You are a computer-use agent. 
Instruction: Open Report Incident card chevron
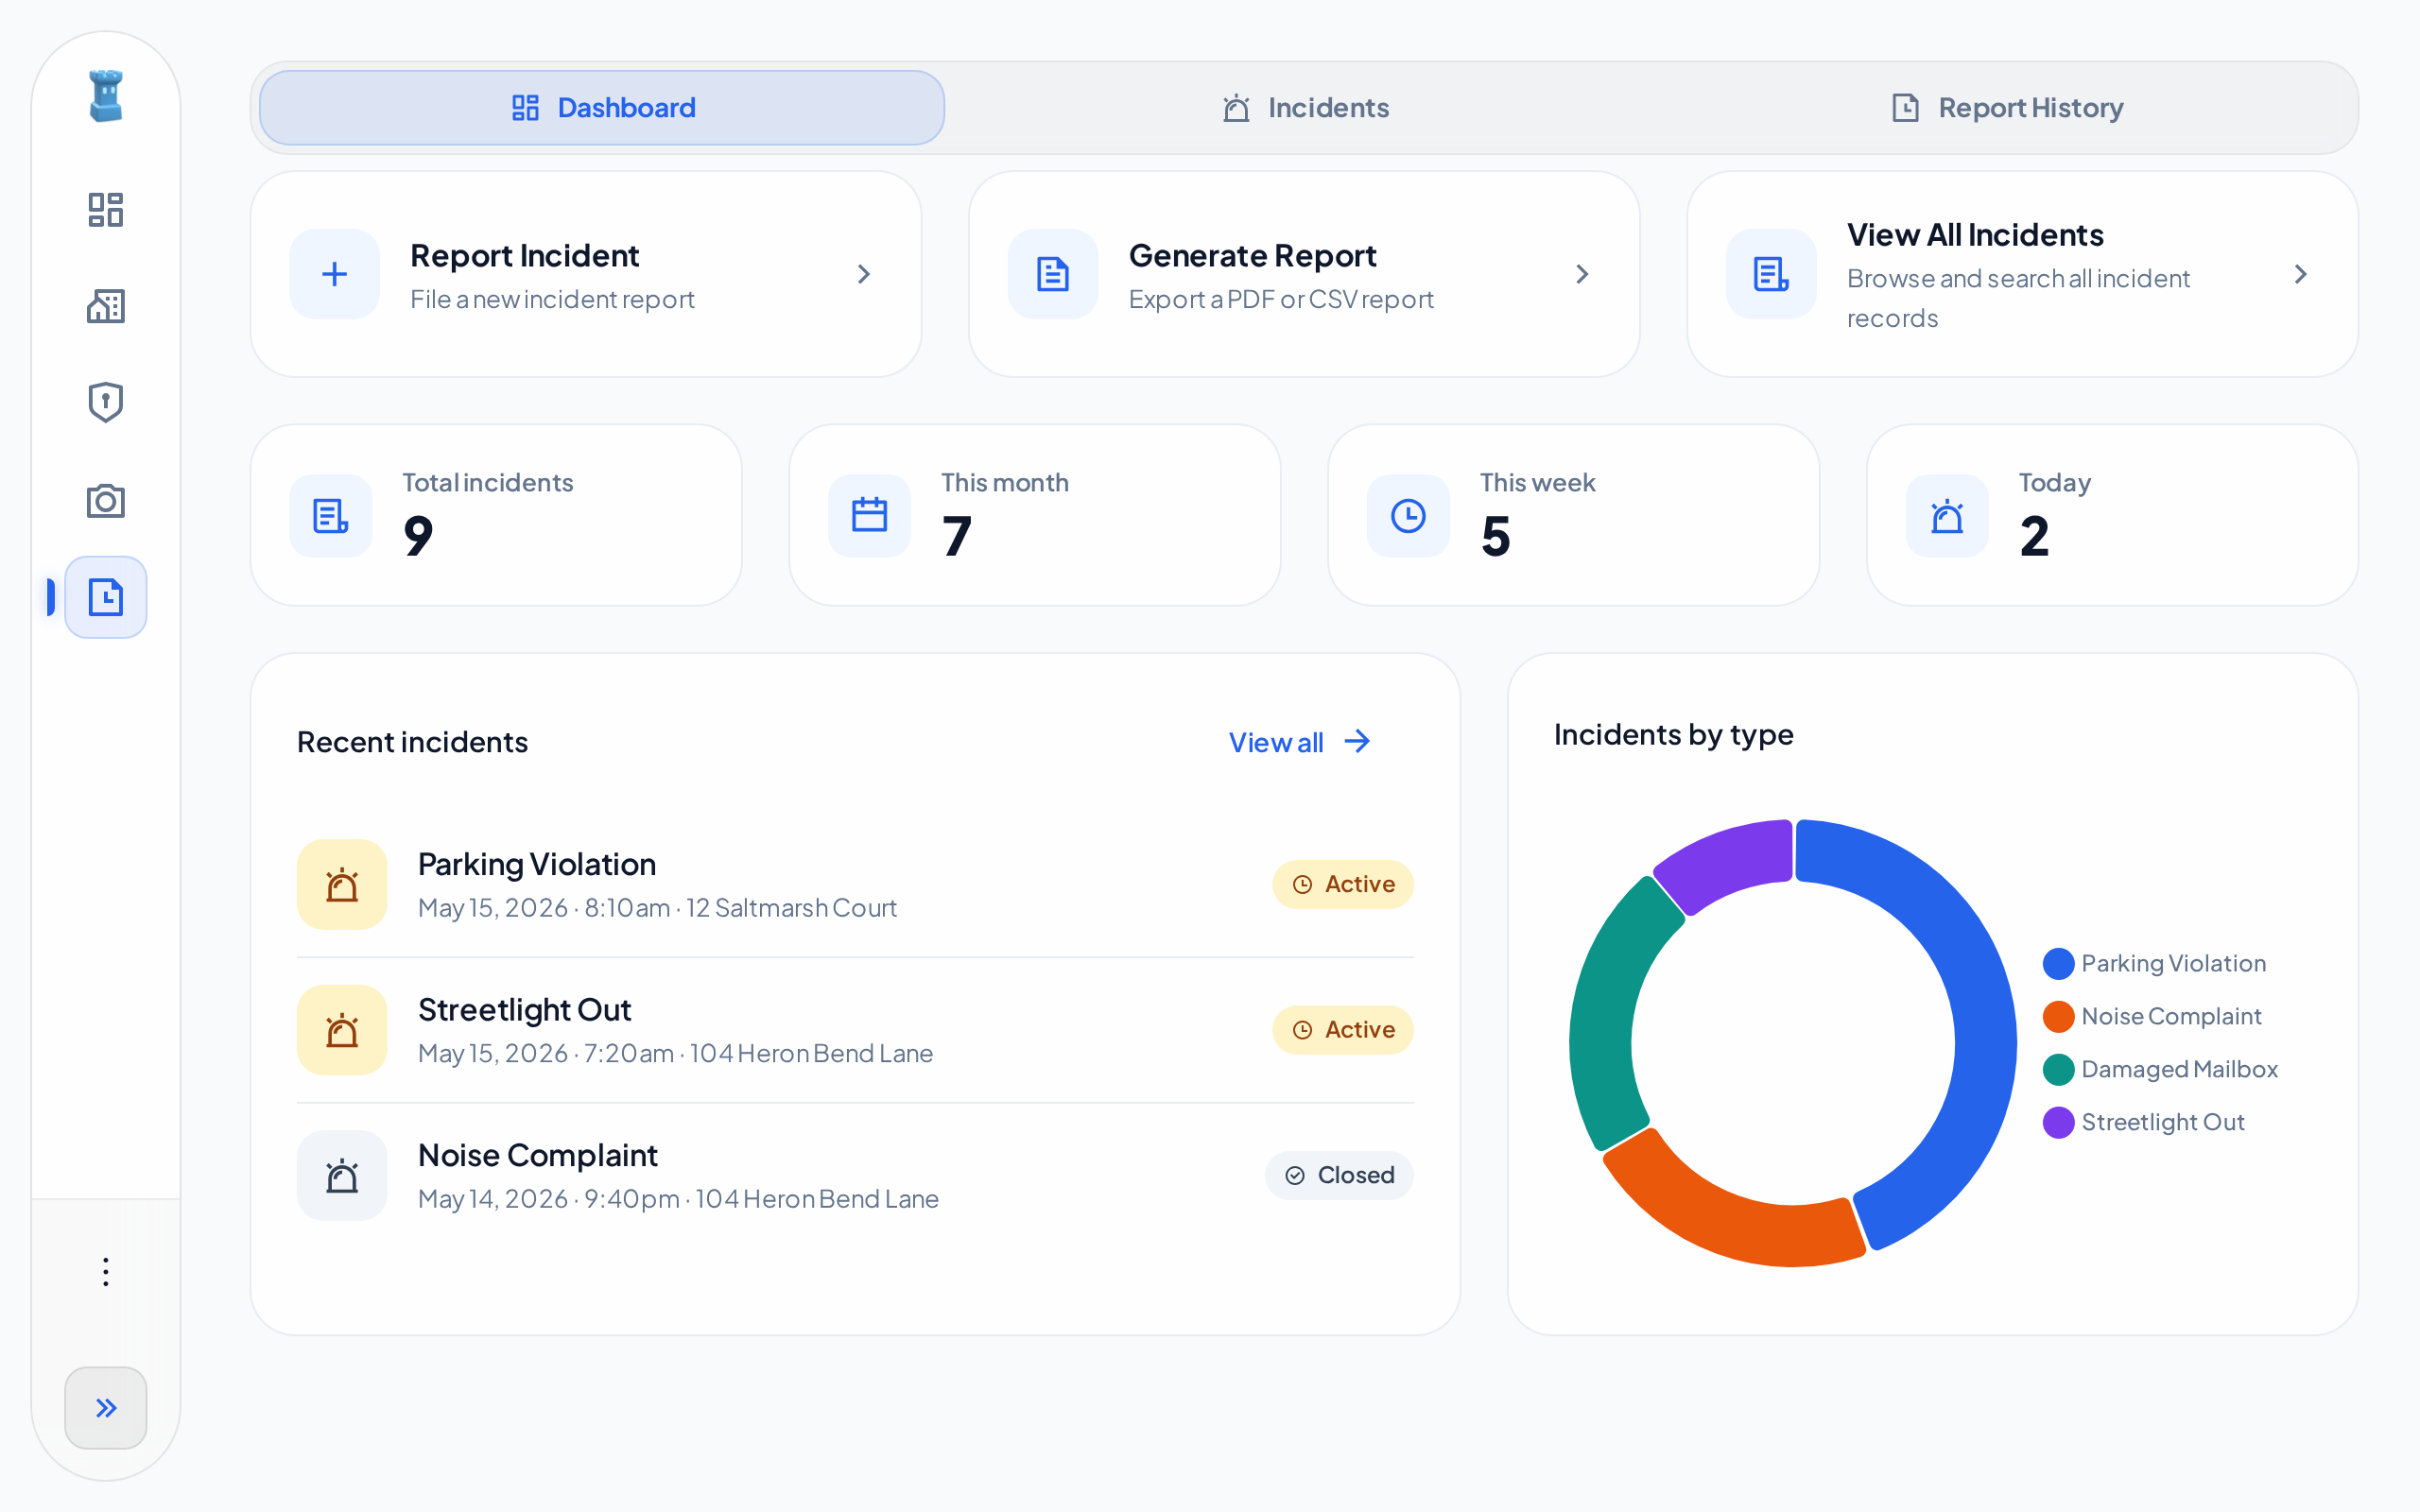(x=864, y=274)
